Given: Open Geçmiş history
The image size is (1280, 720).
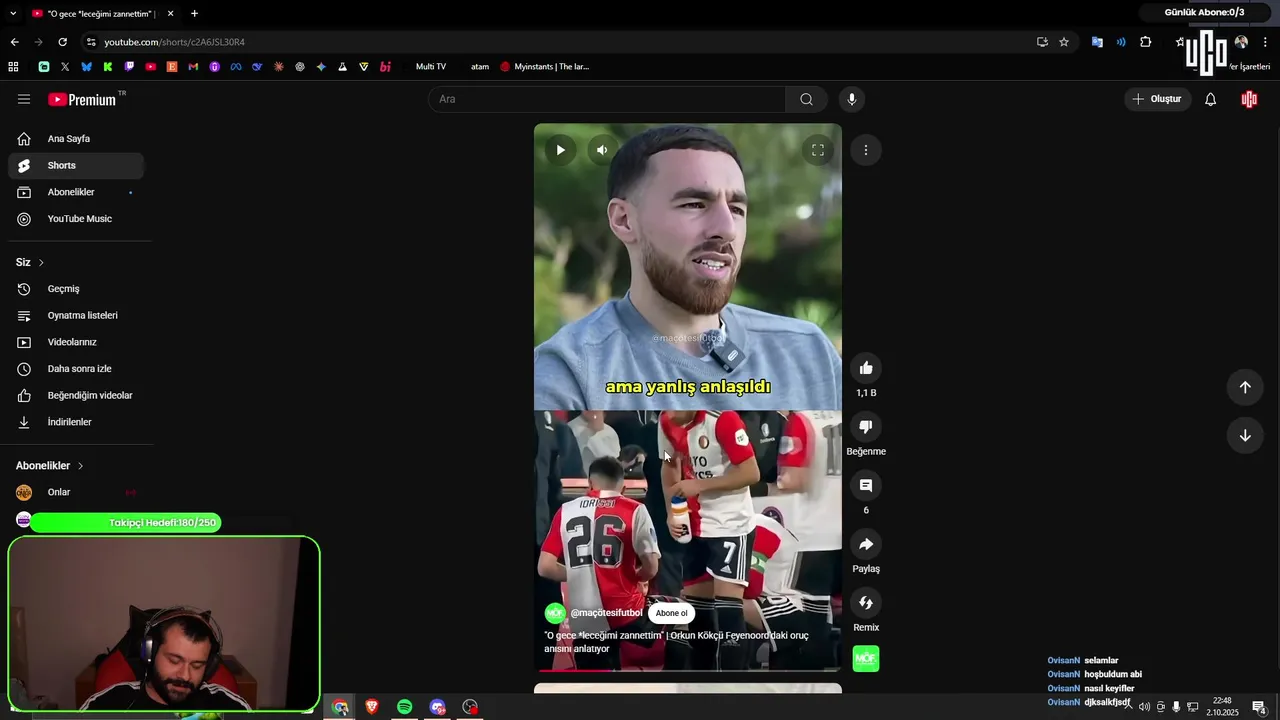Looking at the screenshot, I should pos(76,289).
